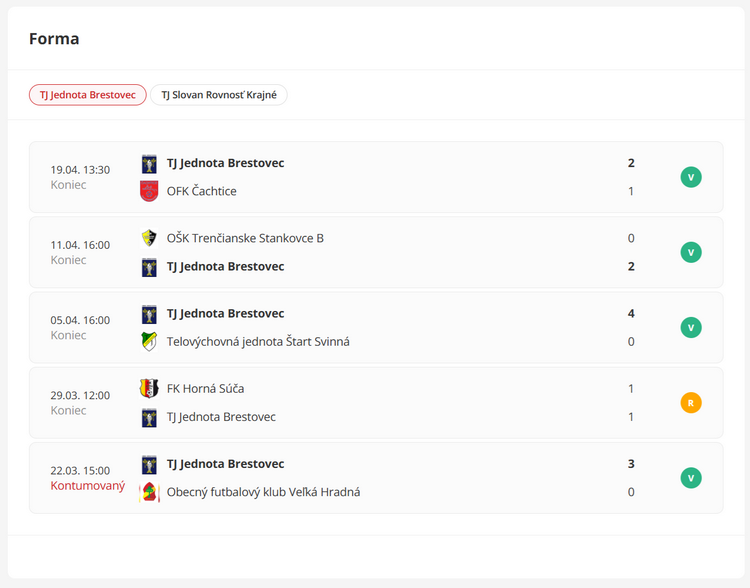Click the Forma section heading
Image resolution: width=750 pixels, height=588 pixels.
(54, 39)
